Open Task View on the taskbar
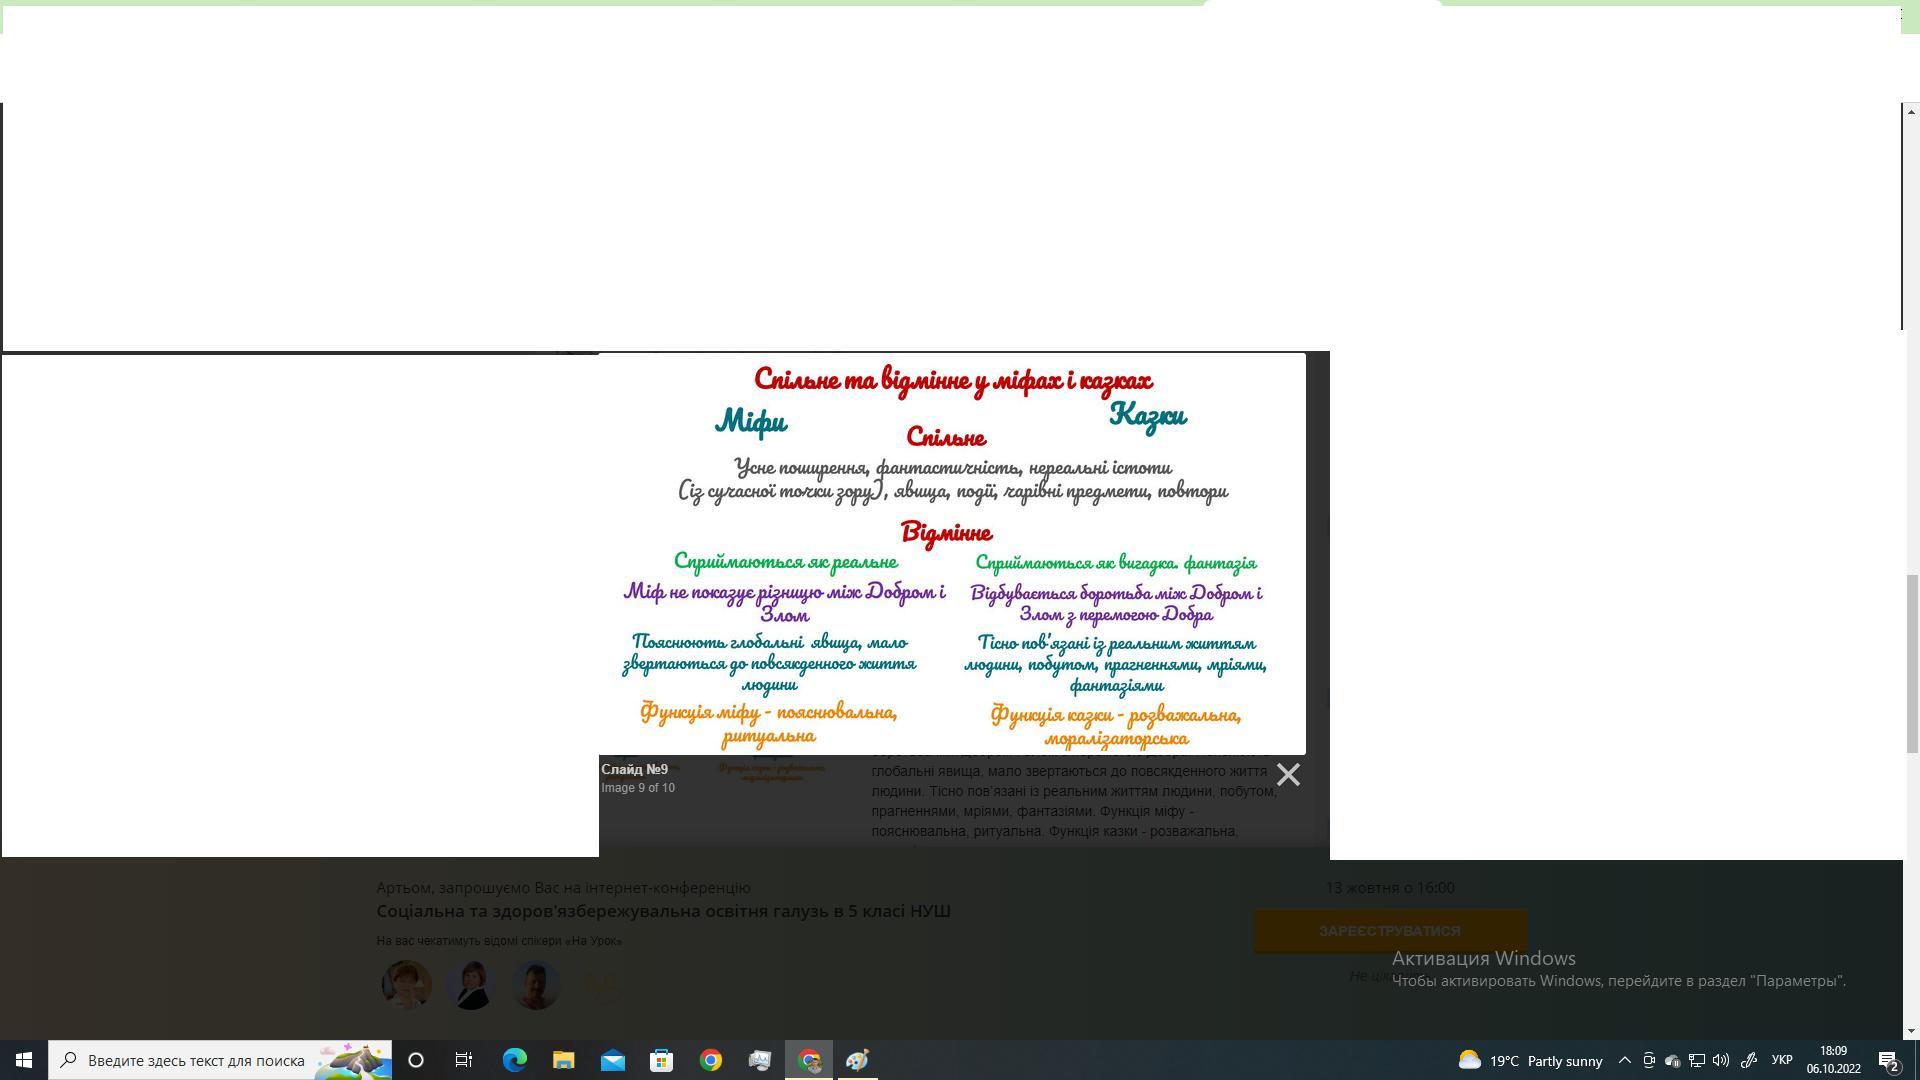The height and width of the screenshot is (1080, 1920). 464,1060
